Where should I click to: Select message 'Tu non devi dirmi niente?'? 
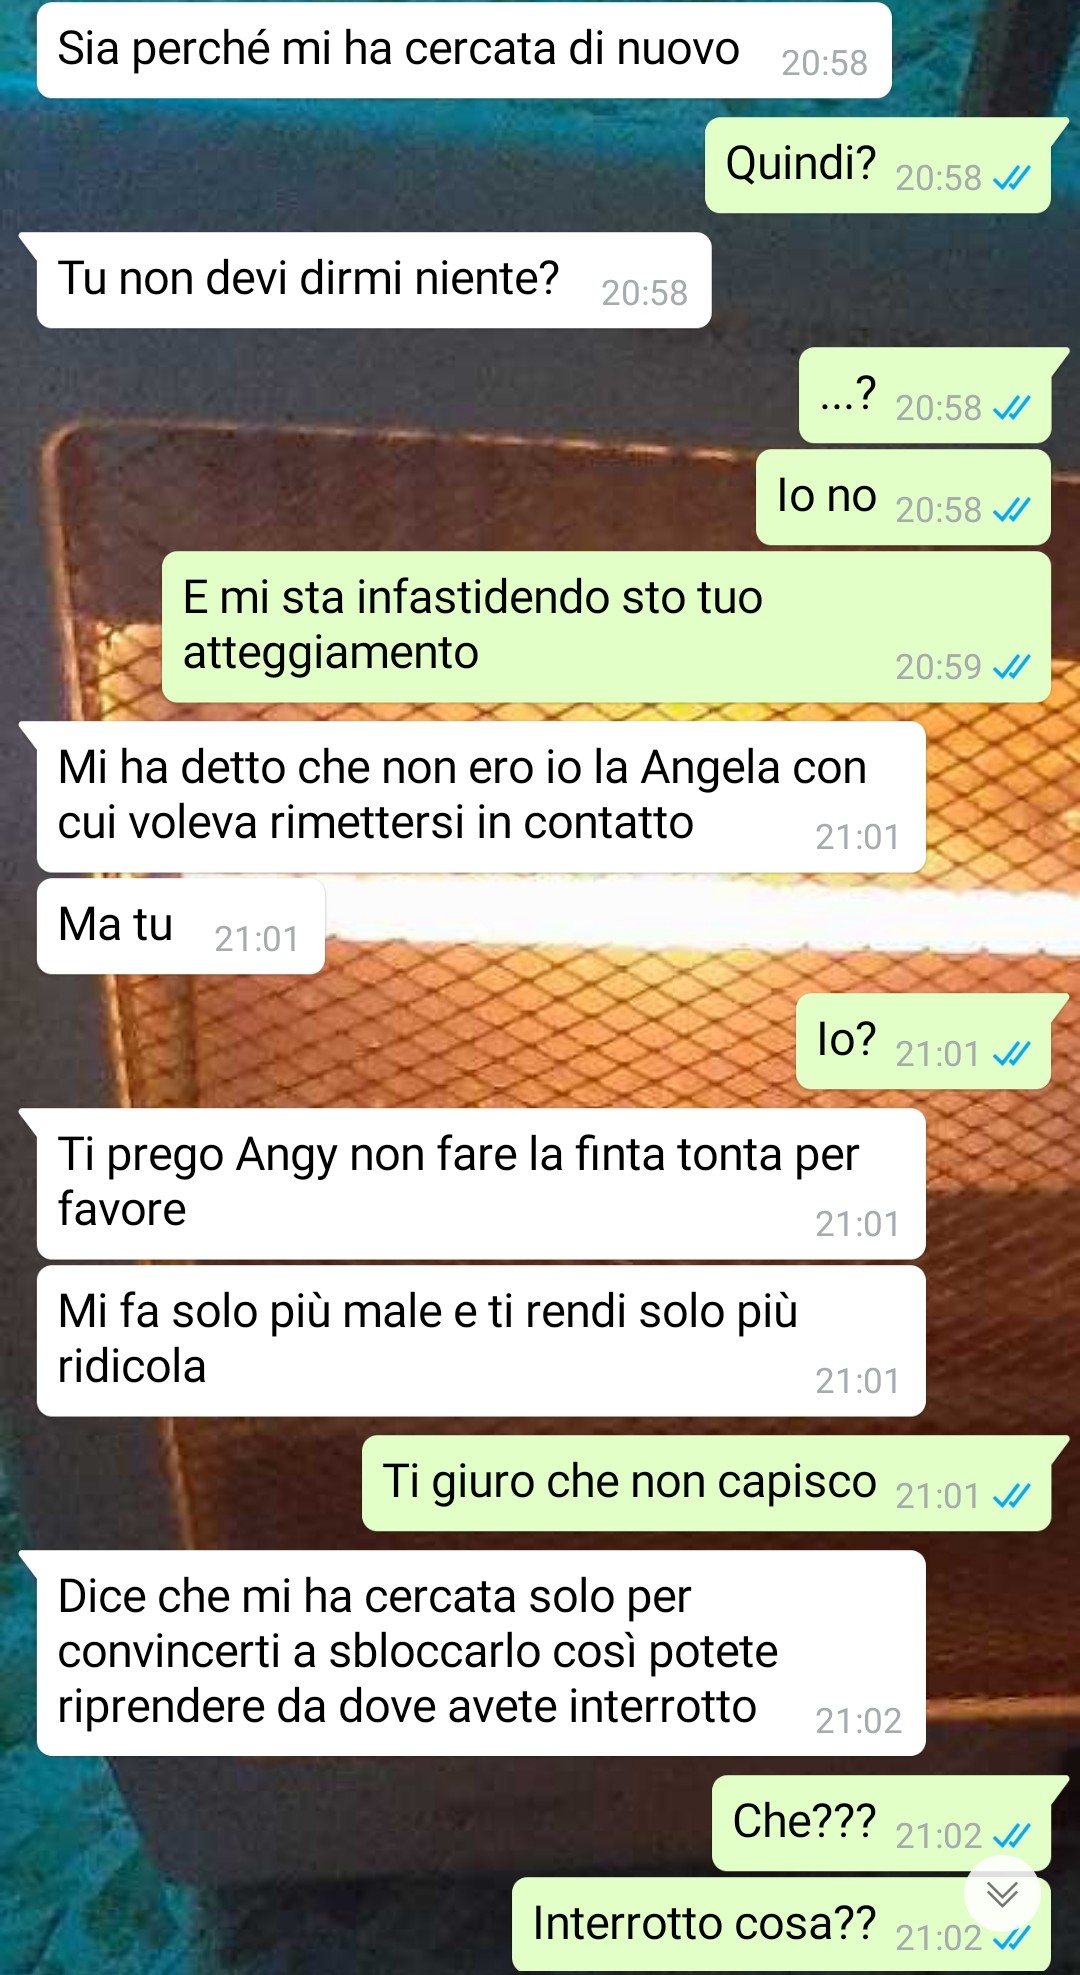[374, 280]
